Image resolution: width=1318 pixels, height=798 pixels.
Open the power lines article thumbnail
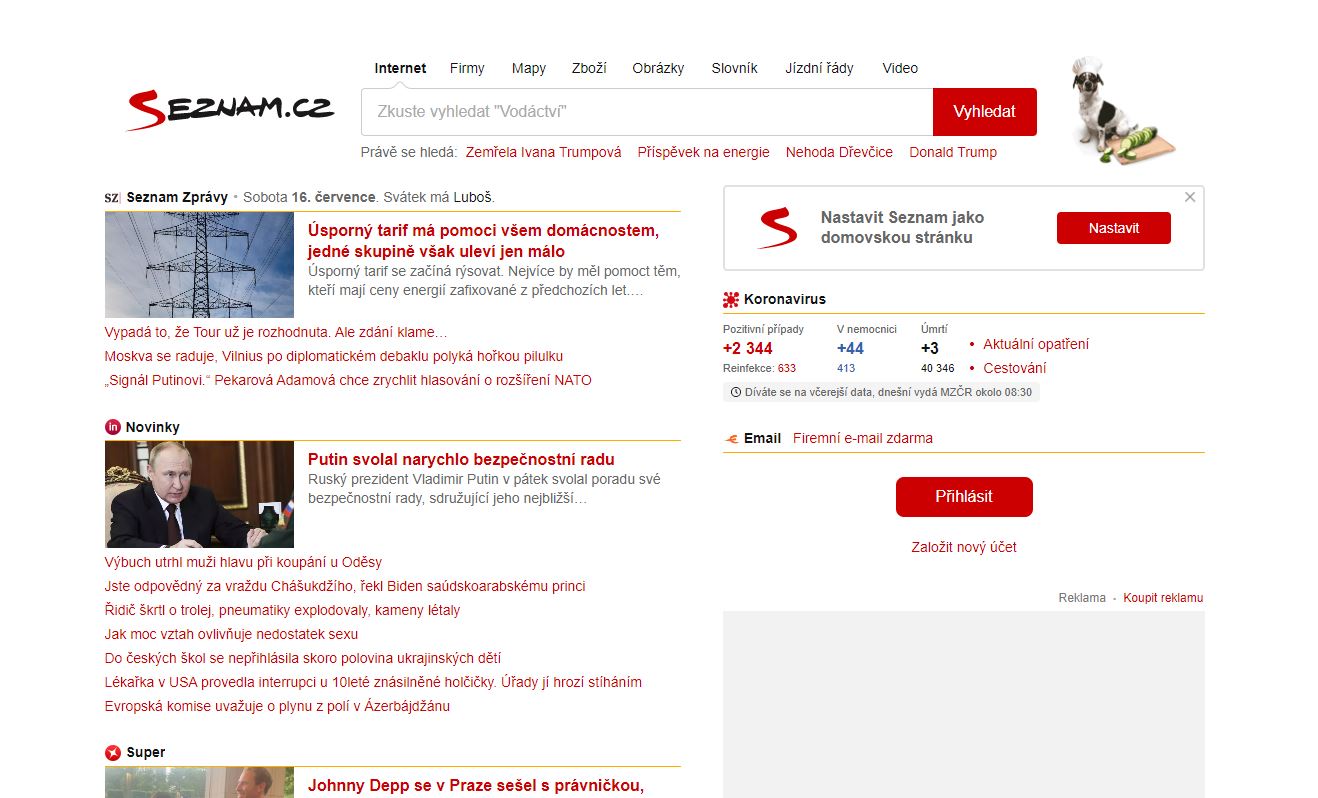tap(199, 265)
